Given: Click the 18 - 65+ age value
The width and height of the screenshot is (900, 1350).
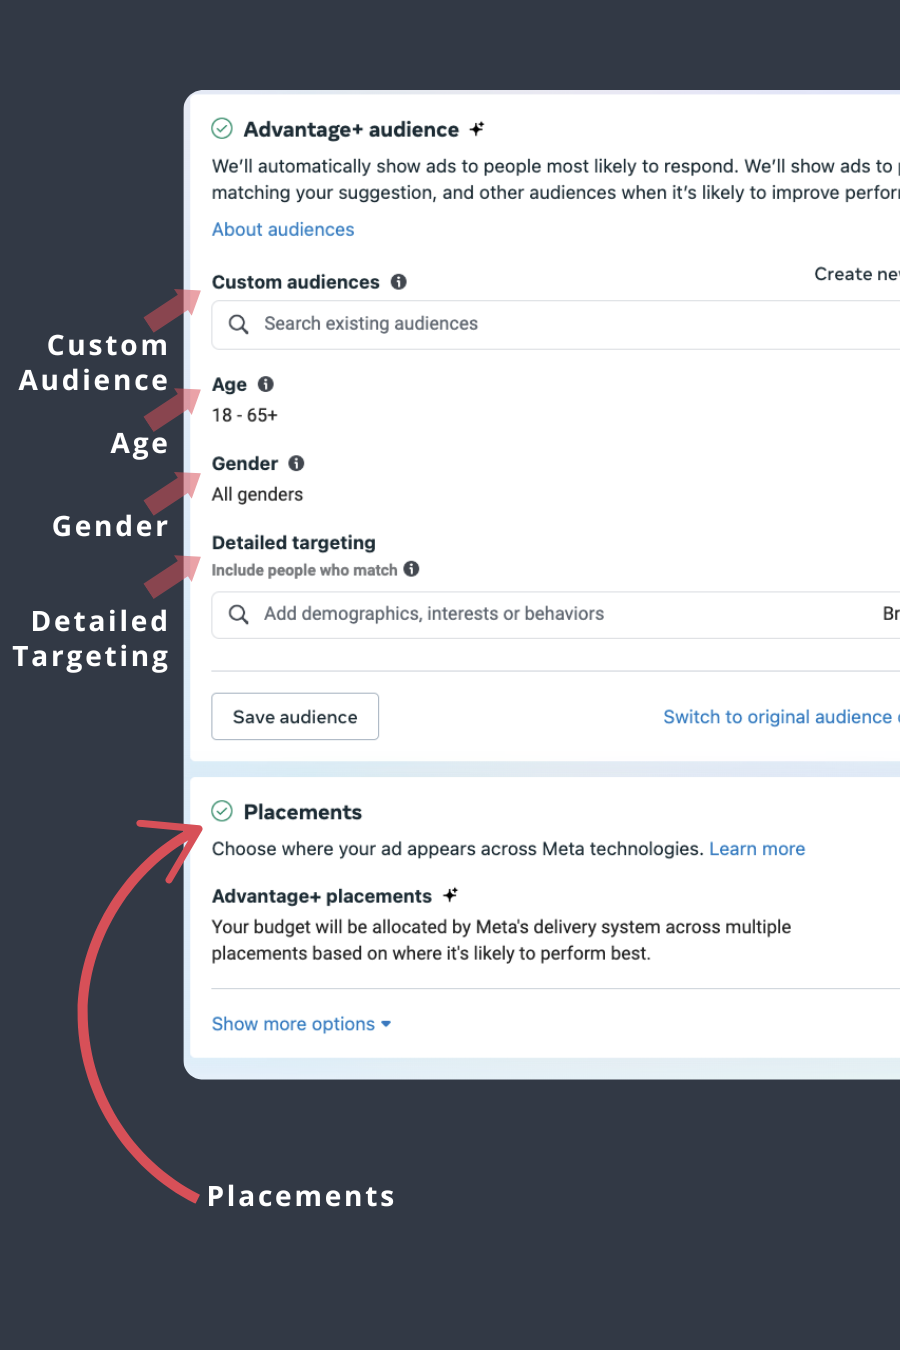Looking at the screenshot, I should 245,415.
